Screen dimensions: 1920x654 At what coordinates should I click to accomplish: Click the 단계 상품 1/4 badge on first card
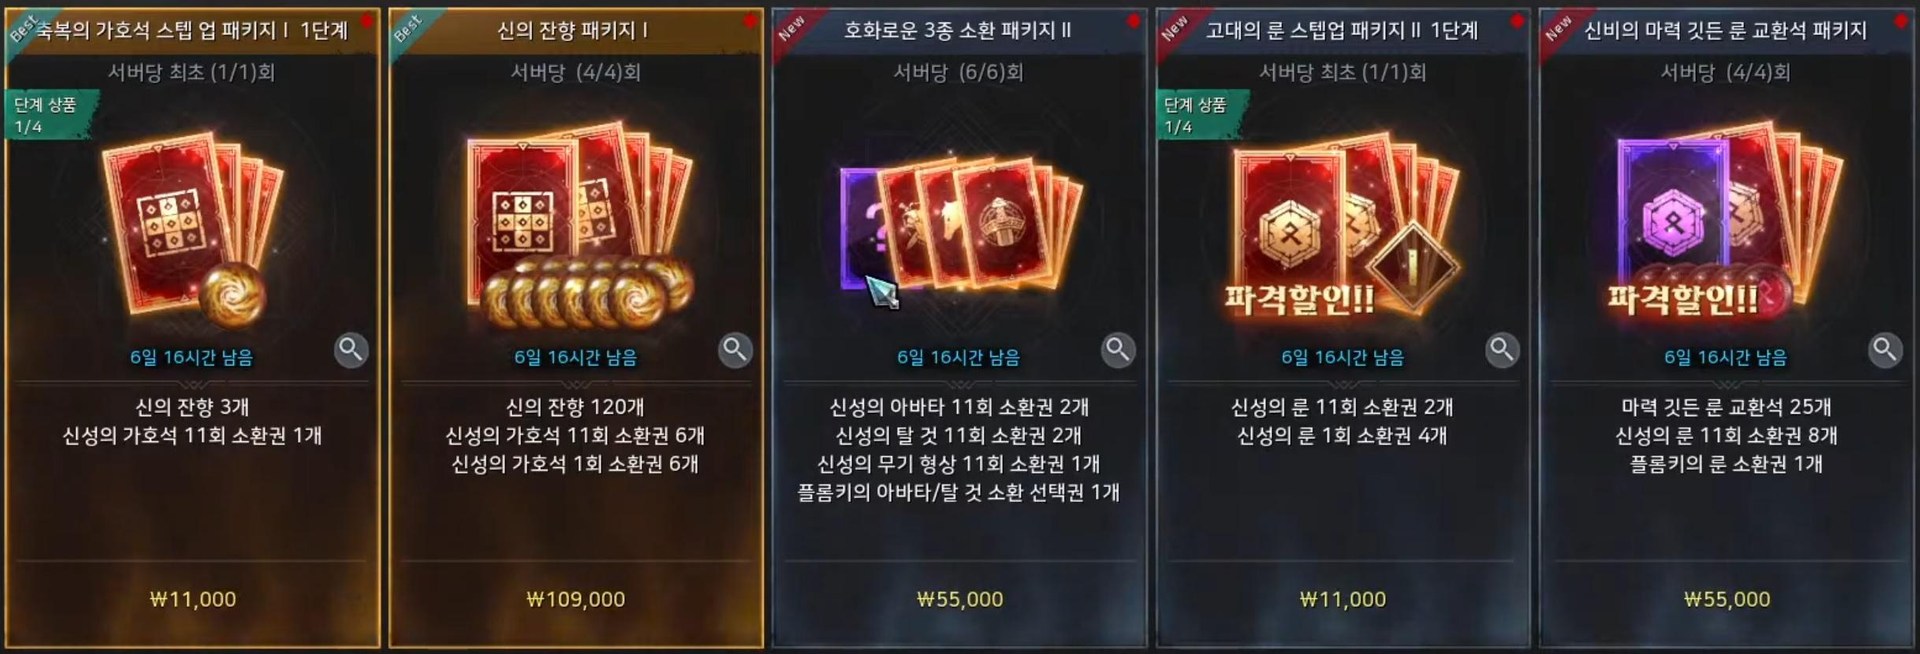click(50, 115)
